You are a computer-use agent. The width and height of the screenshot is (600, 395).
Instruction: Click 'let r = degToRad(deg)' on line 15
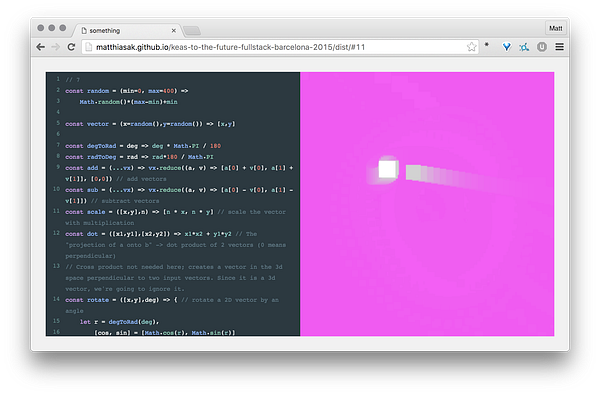point(119,322)
